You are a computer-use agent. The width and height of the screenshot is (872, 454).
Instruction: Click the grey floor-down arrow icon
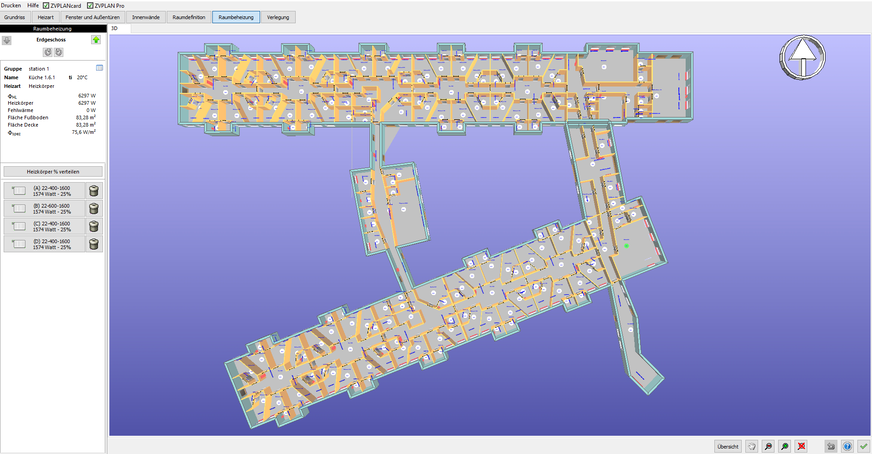[7, 41]
